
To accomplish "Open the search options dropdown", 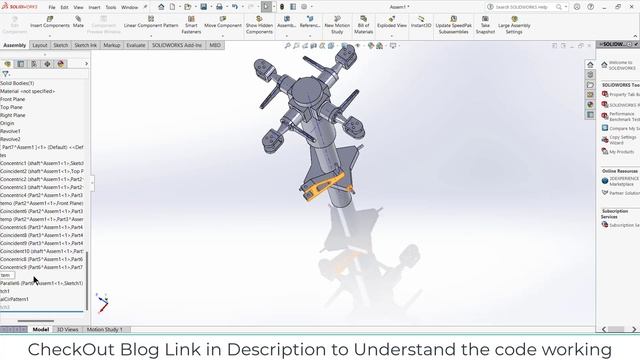I will tap(565, 7).
